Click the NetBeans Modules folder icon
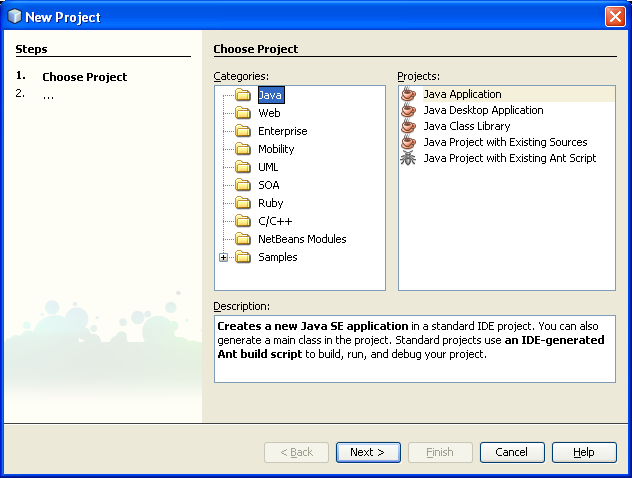Image resolution: width=632 pixels, height=478 pixels. coord(243,239)
